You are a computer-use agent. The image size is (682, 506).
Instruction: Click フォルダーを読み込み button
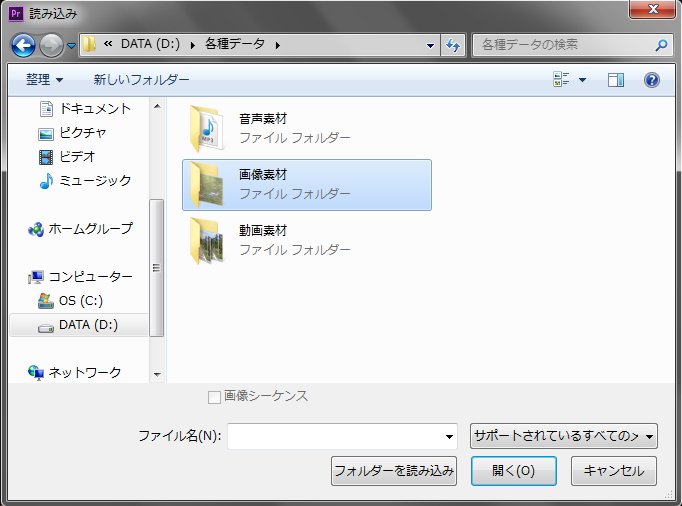394,471
